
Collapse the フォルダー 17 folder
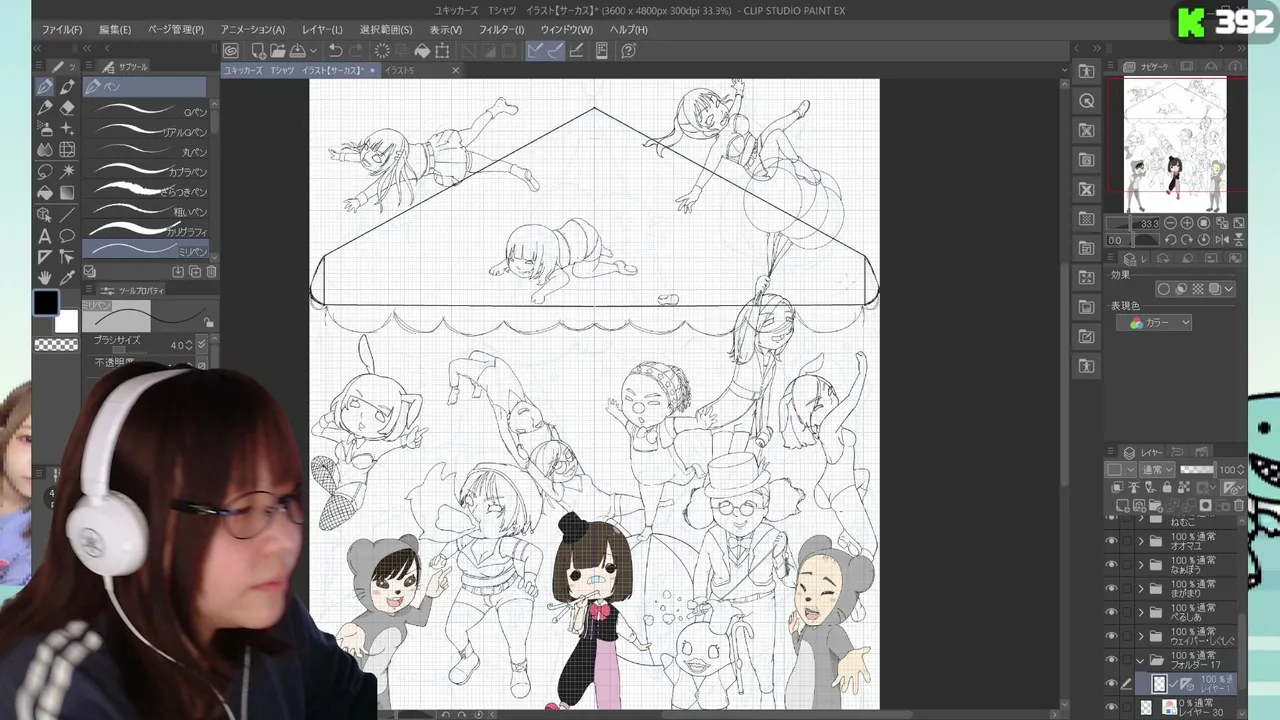pos(1141,660)
